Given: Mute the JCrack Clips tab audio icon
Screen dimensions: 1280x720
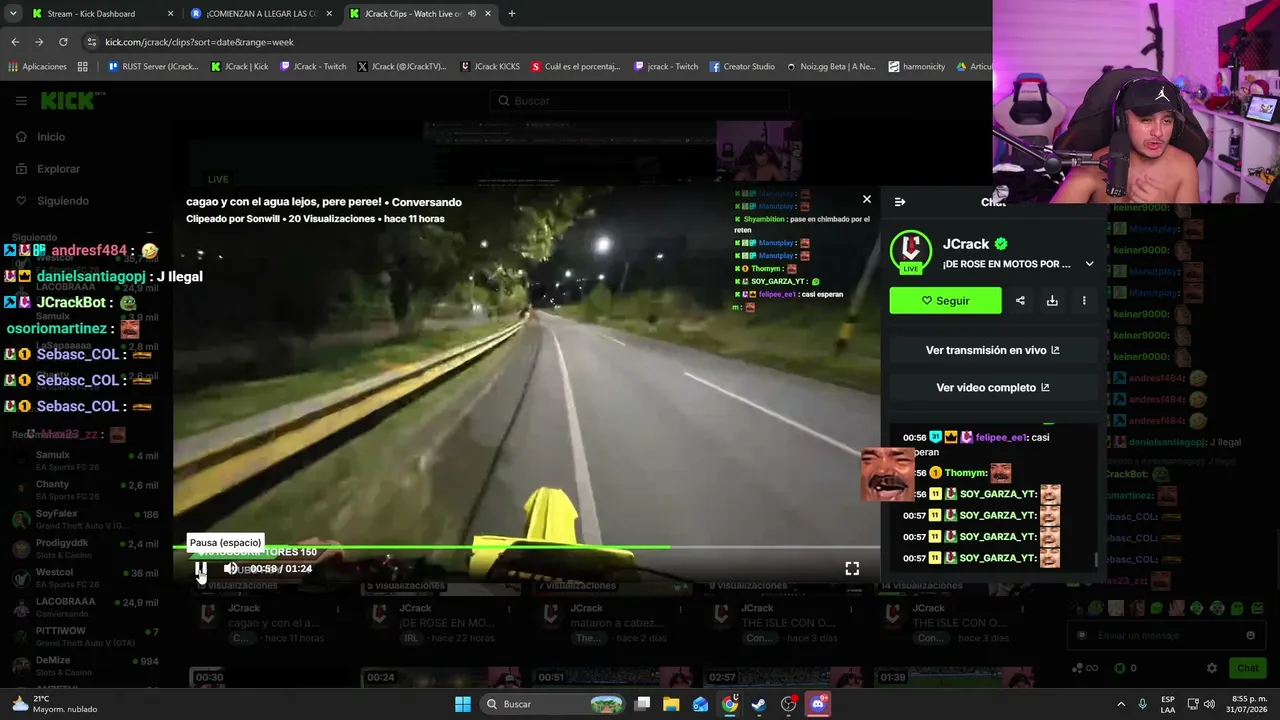Looking at the screenshot, I should tap(472, 14).
